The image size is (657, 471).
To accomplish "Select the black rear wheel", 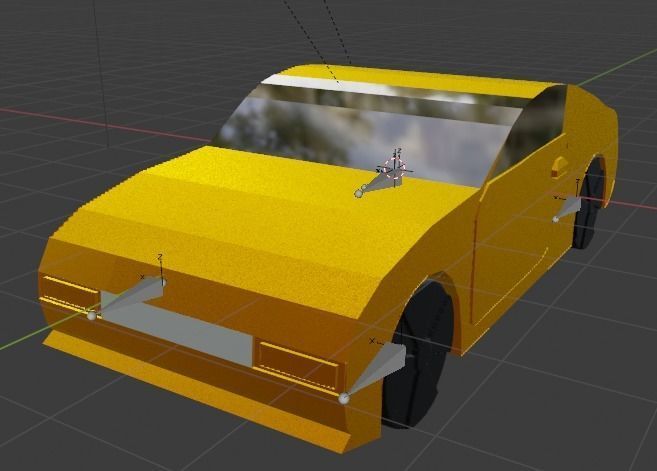I will click(x=590, y=205).
